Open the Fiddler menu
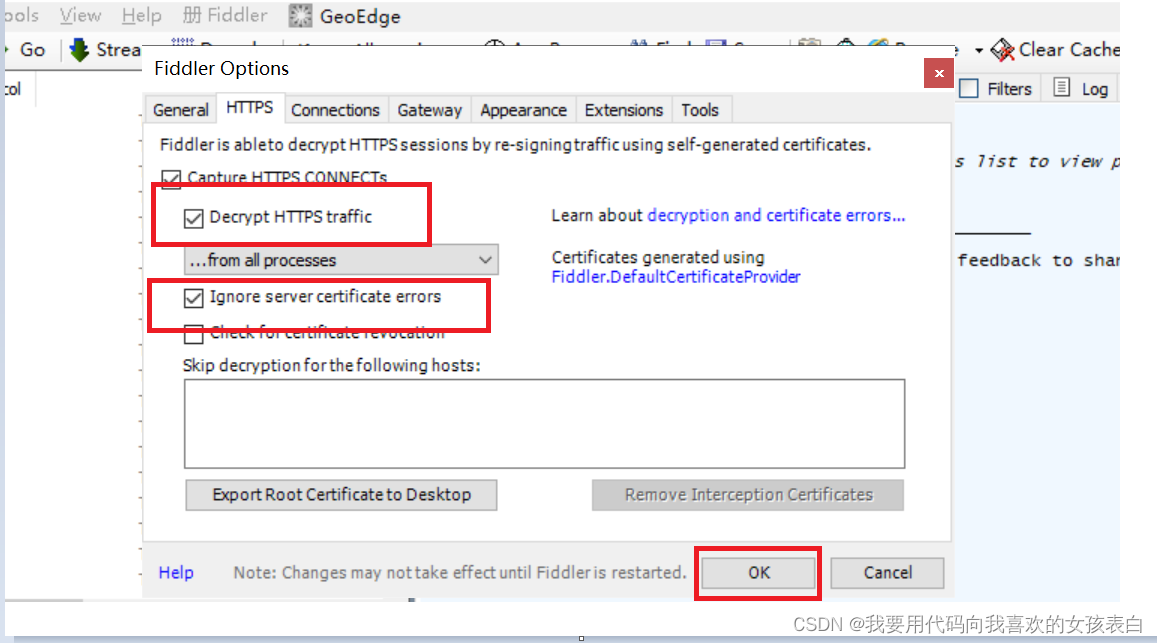The height and width of the screenshot is (643, 1157). tap(225, 16)
